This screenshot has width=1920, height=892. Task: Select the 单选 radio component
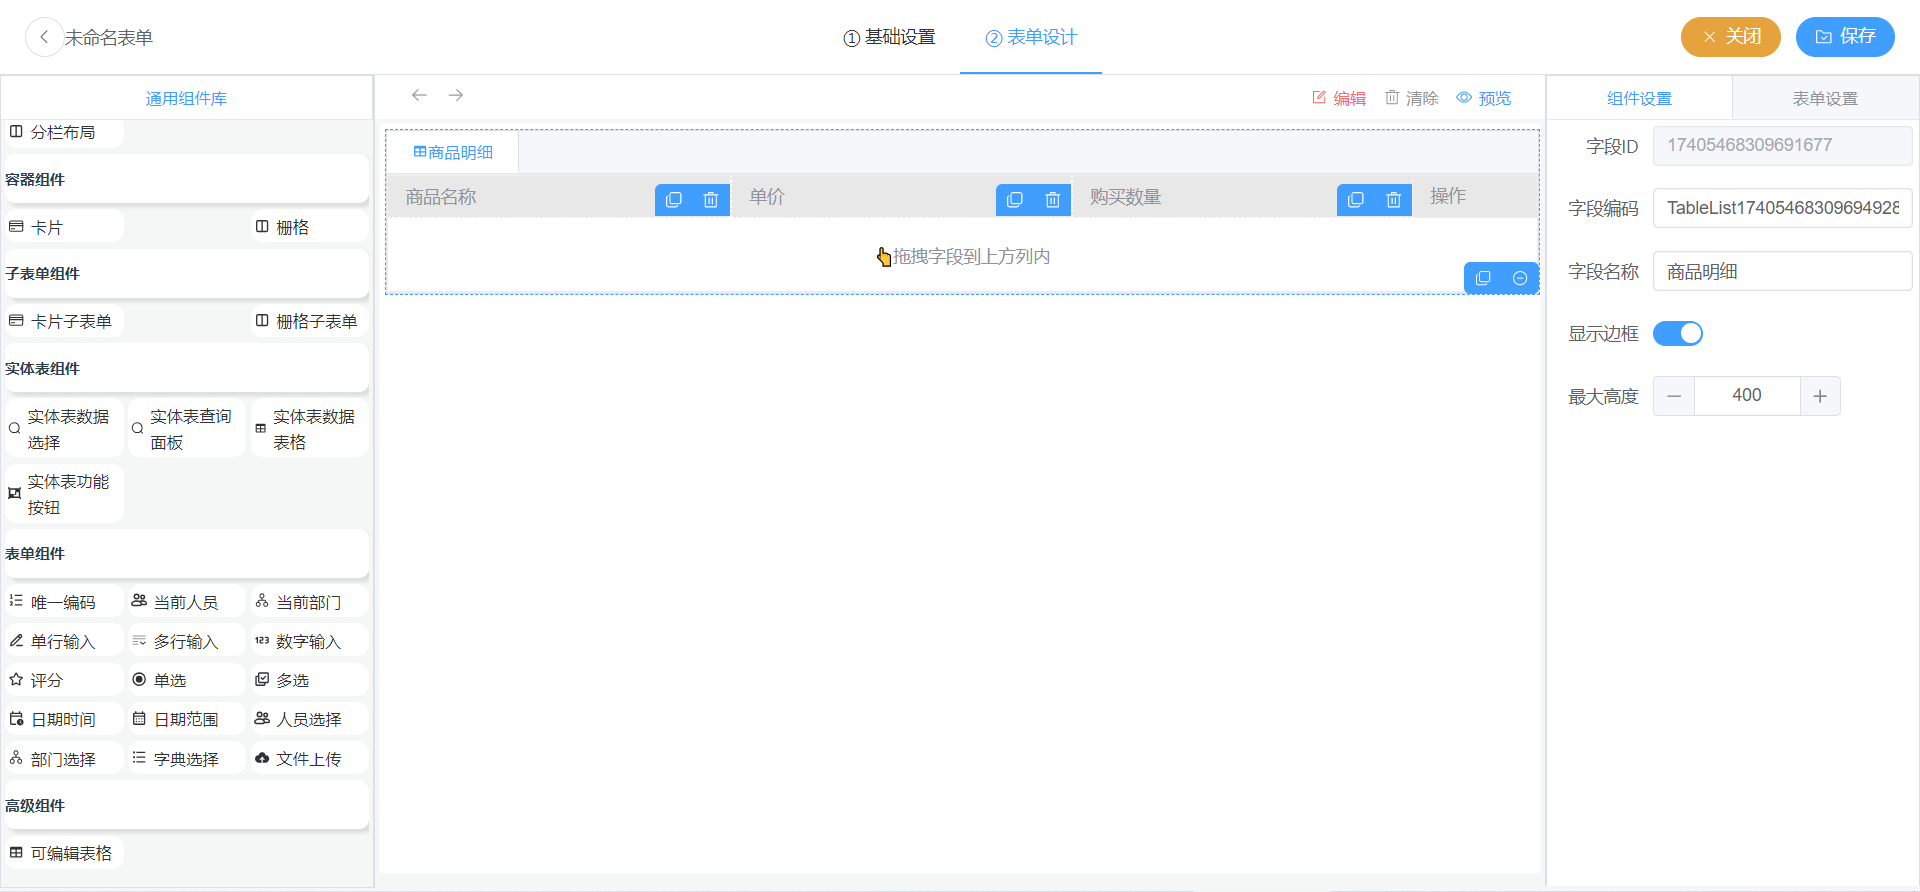click(x=186, y=680)
